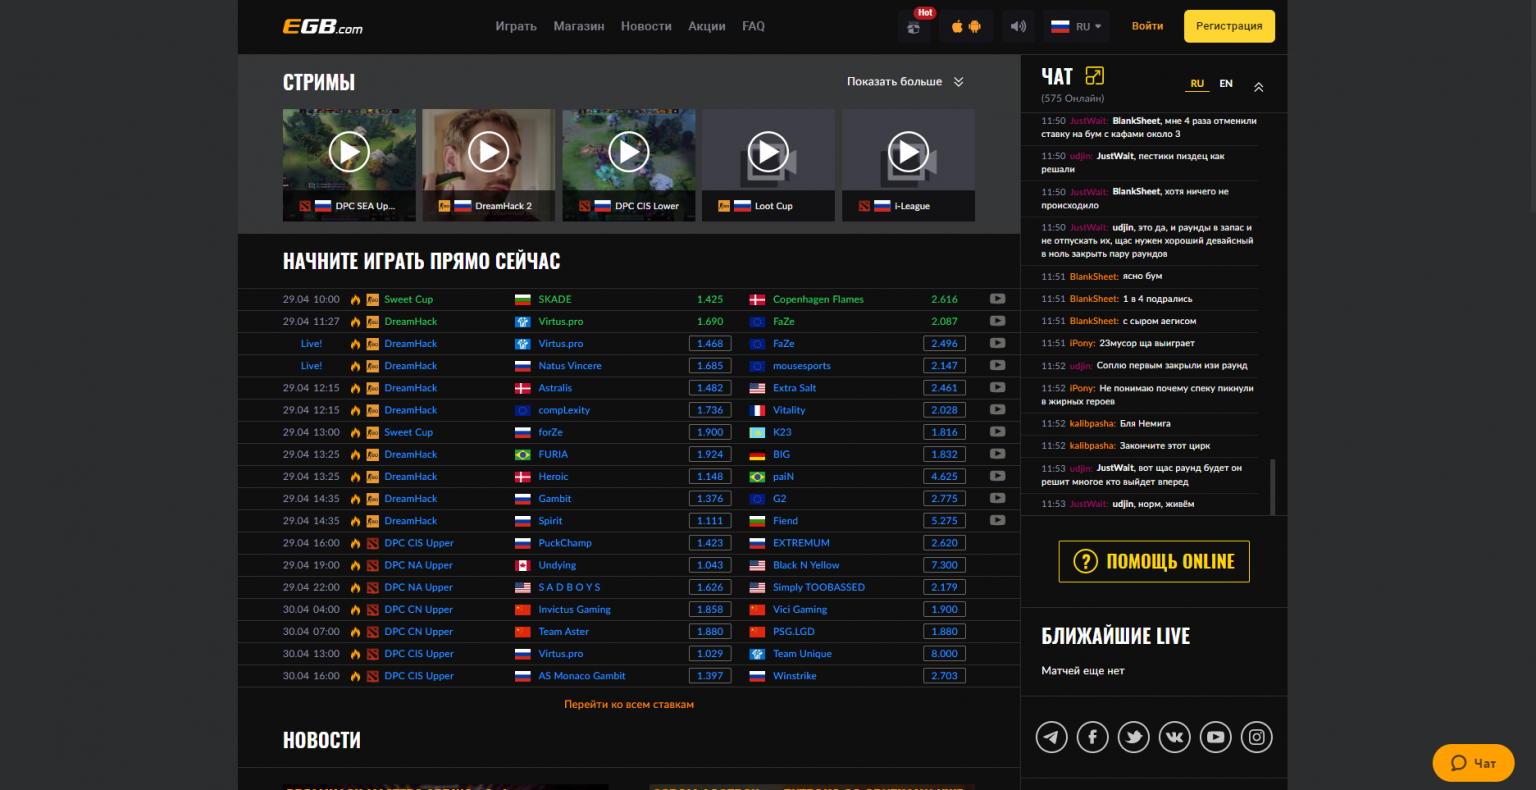Click the Войти login link
The height and width of the screenshot is (790, 1536).
[x=1147, y=27]
